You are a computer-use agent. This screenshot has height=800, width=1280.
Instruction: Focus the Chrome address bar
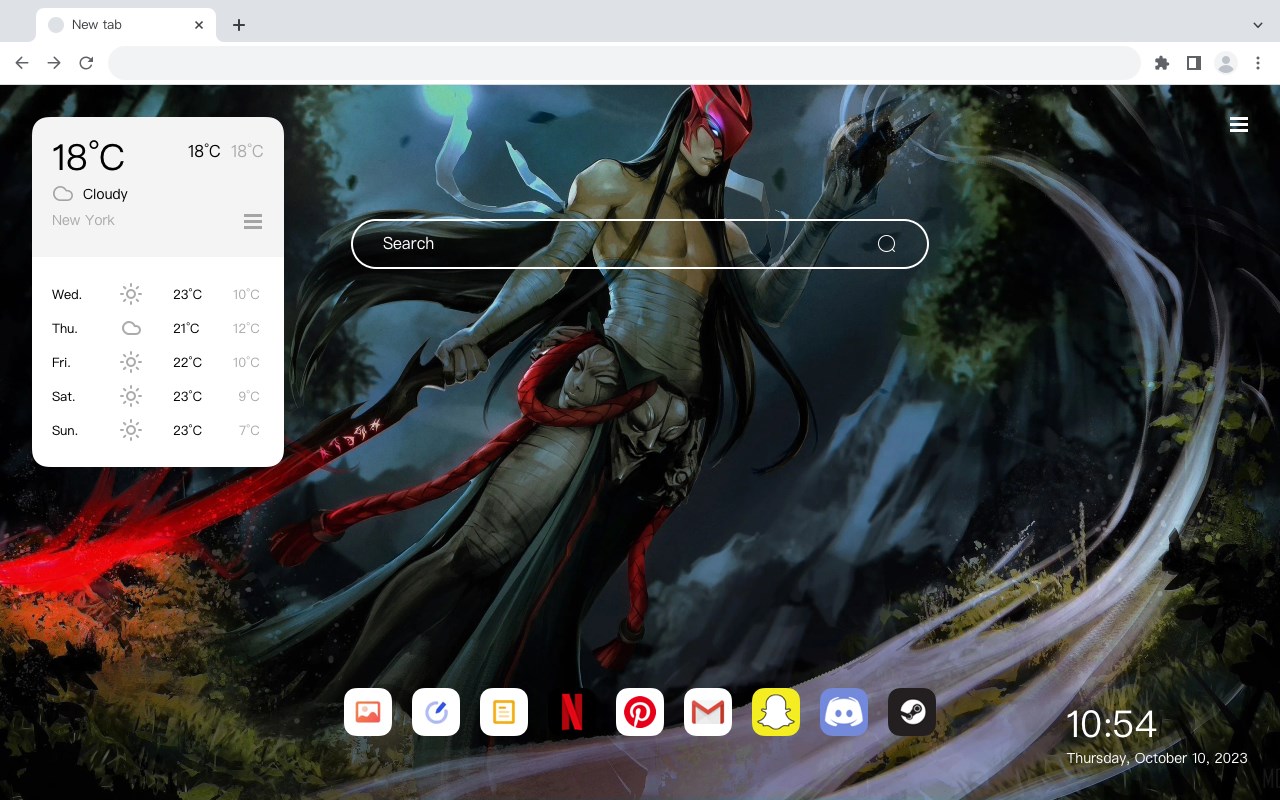pyautogui.click(x=624, y=63)
